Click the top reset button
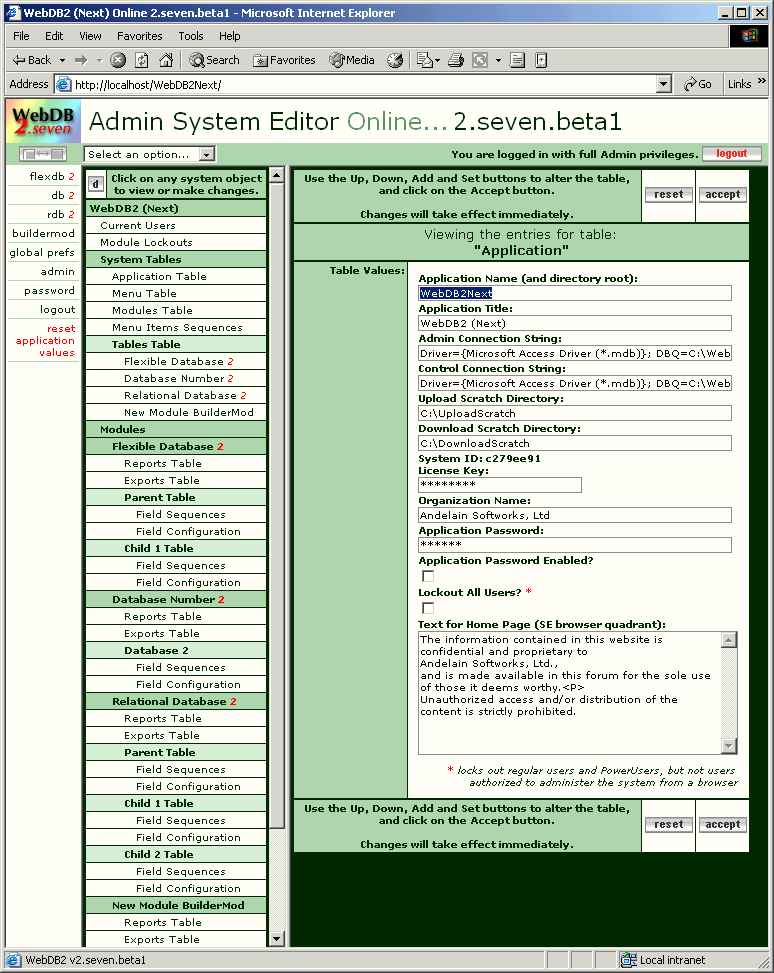The height and width of the screenshot is (973, 774). point(668,194)
